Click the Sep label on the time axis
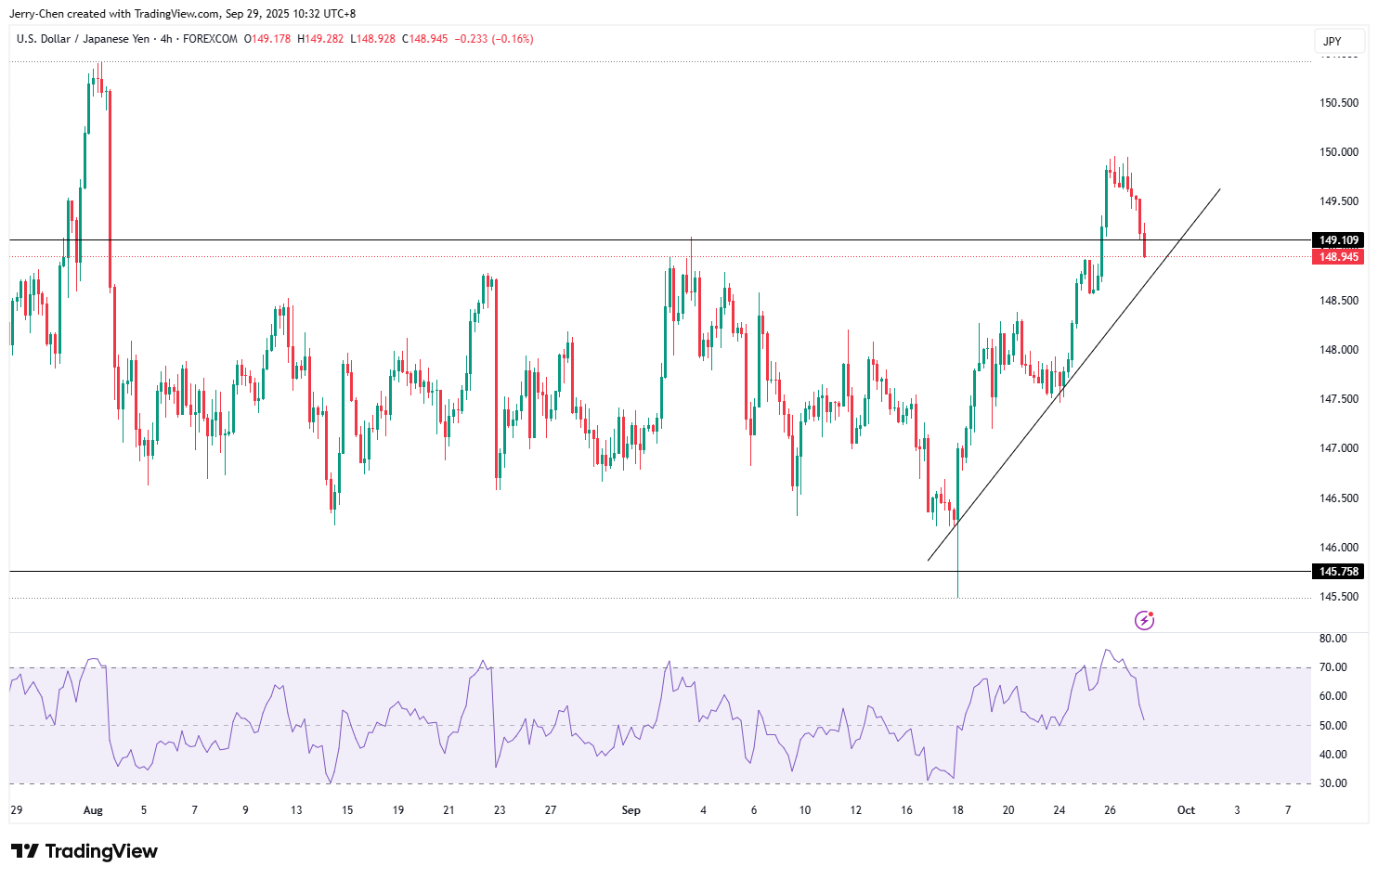The image size is (1378, 879). tap(630, 810)
